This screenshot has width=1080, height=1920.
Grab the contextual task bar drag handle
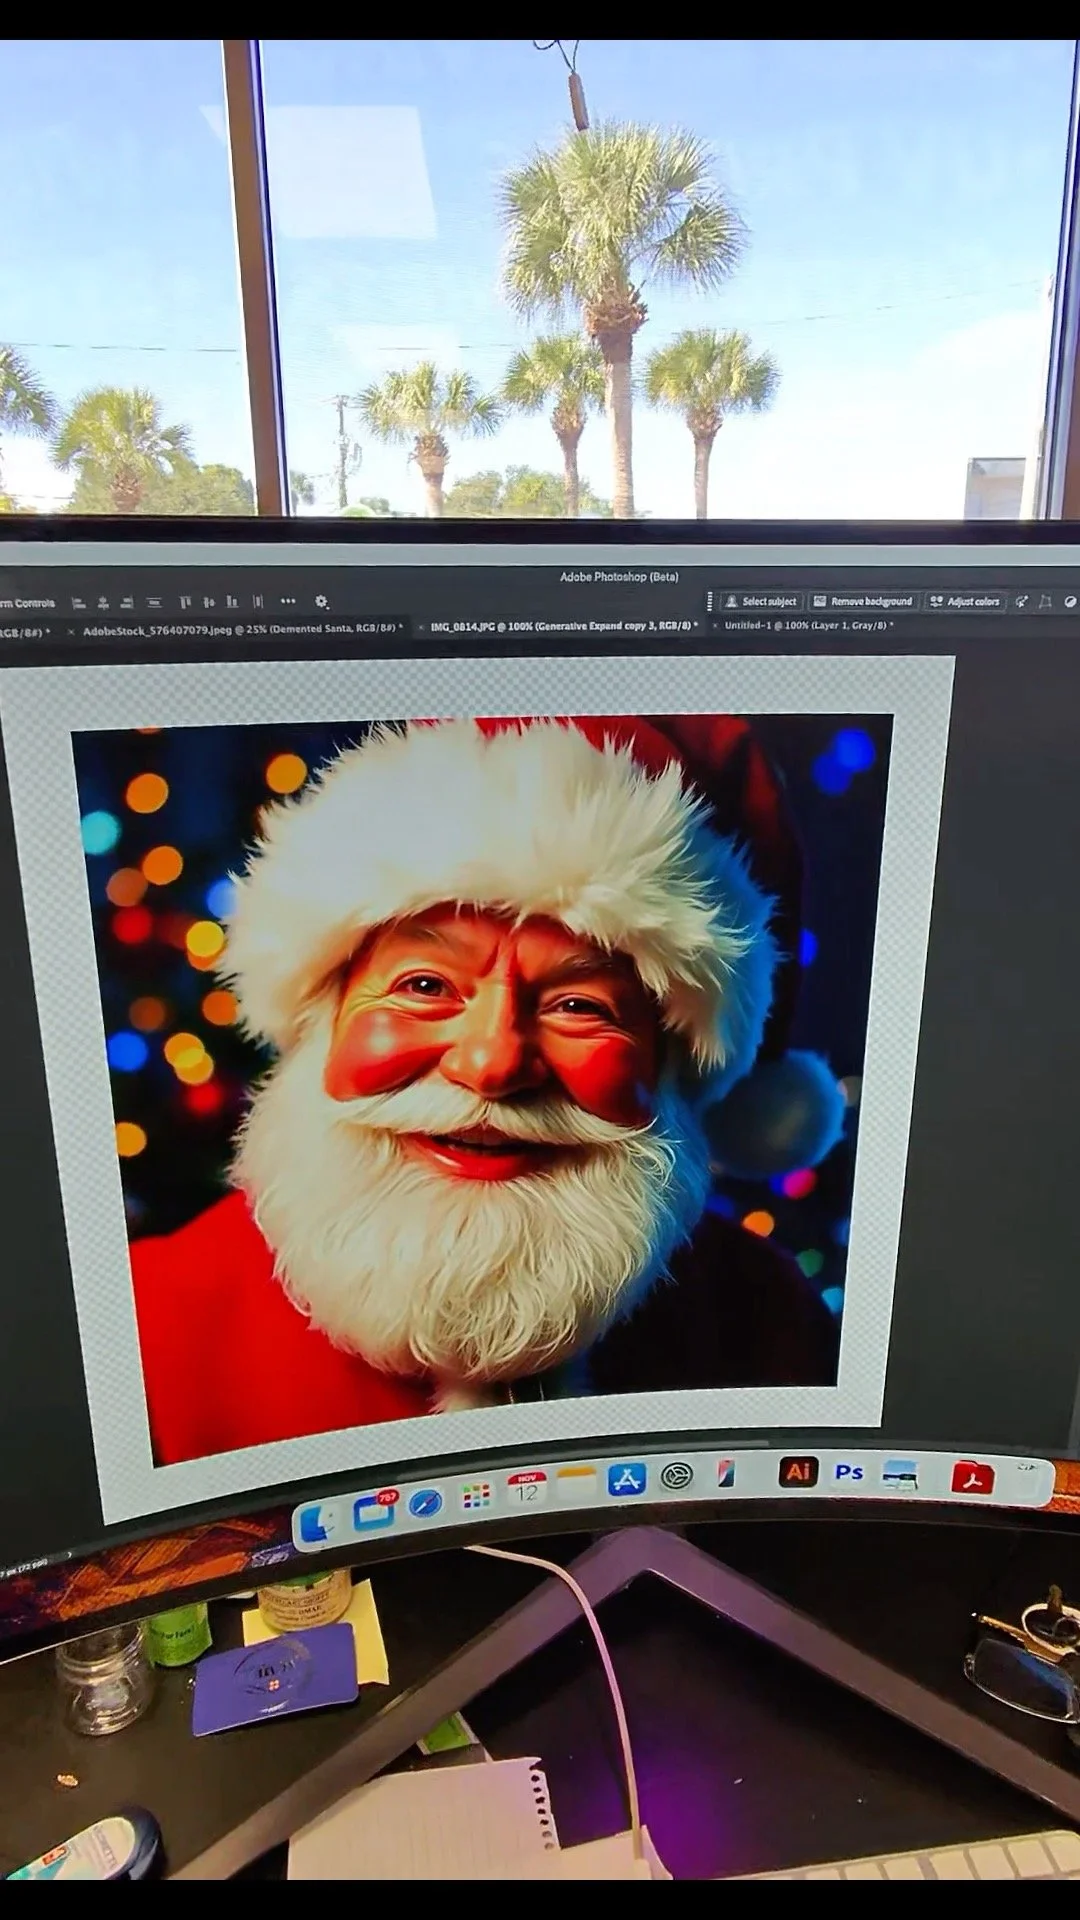point(710,601)
